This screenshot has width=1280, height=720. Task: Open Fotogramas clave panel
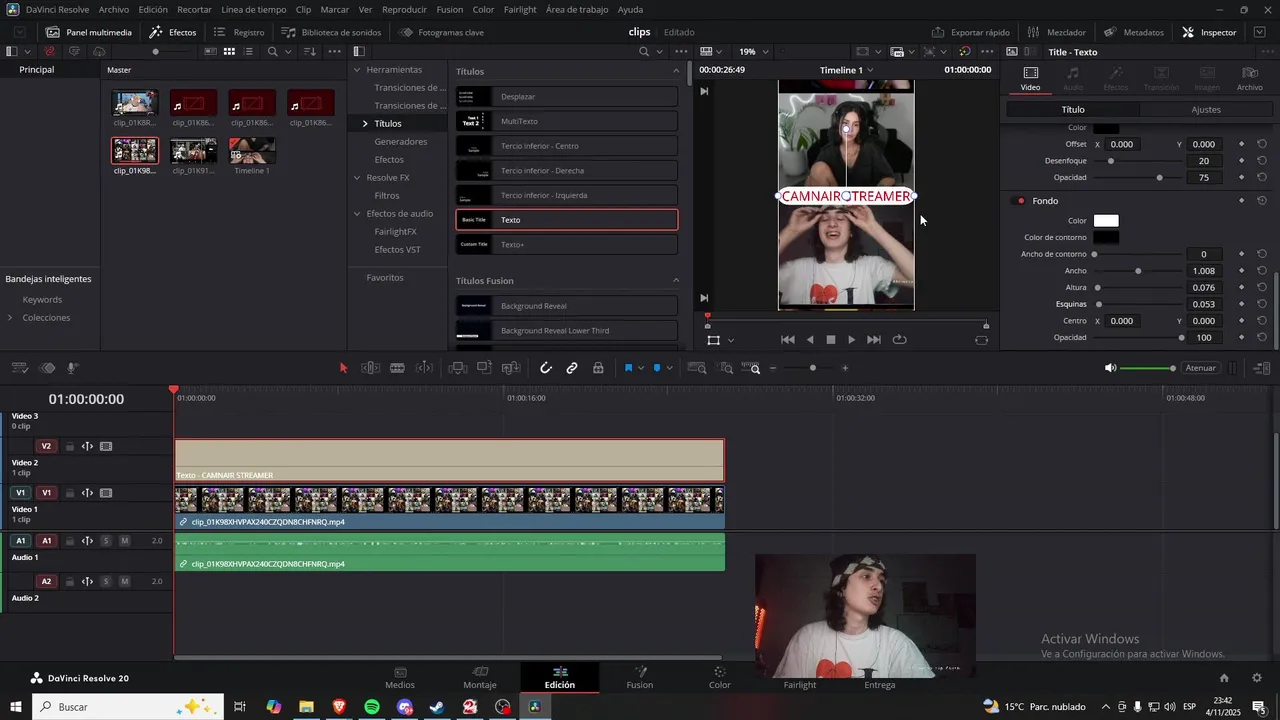(x=441, y=32)
